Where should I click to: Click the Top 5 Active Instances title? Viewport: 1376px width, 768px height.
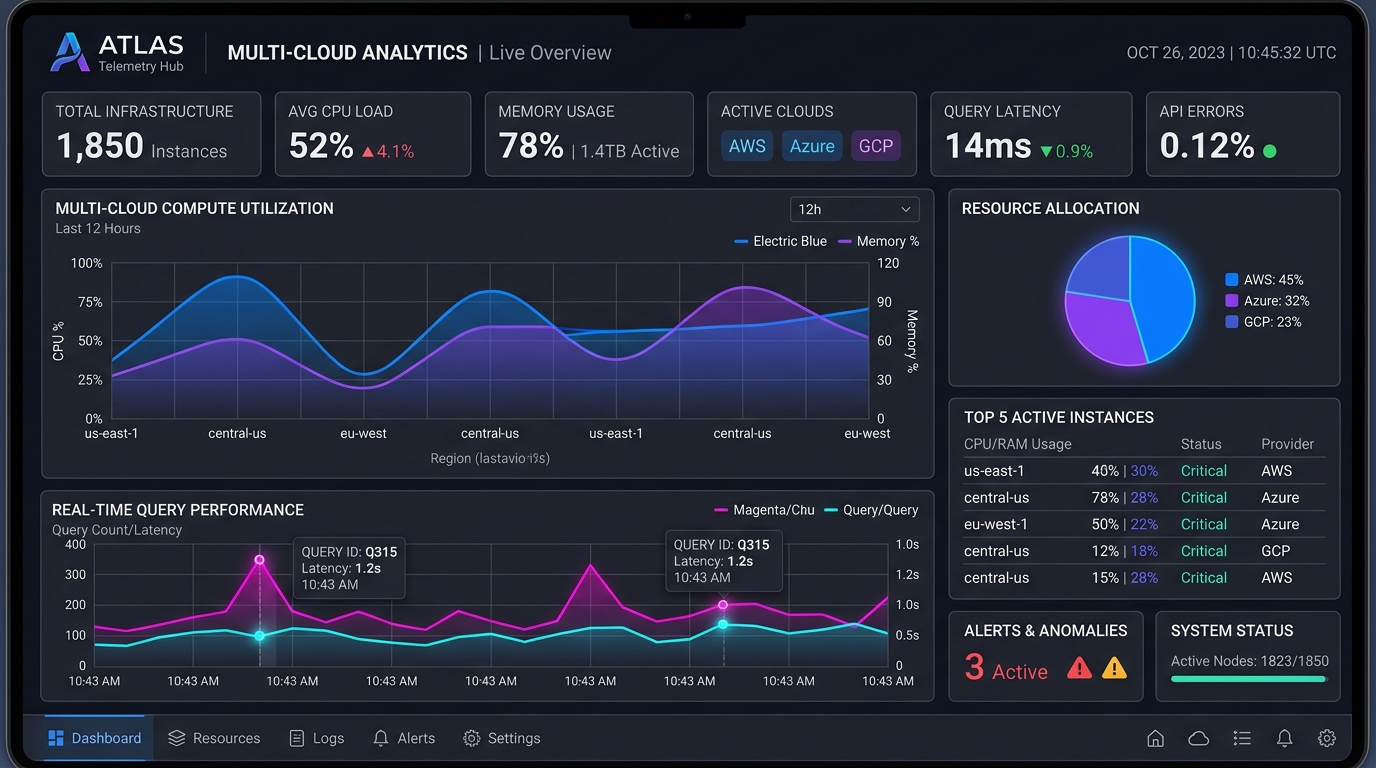[1059, 417]
